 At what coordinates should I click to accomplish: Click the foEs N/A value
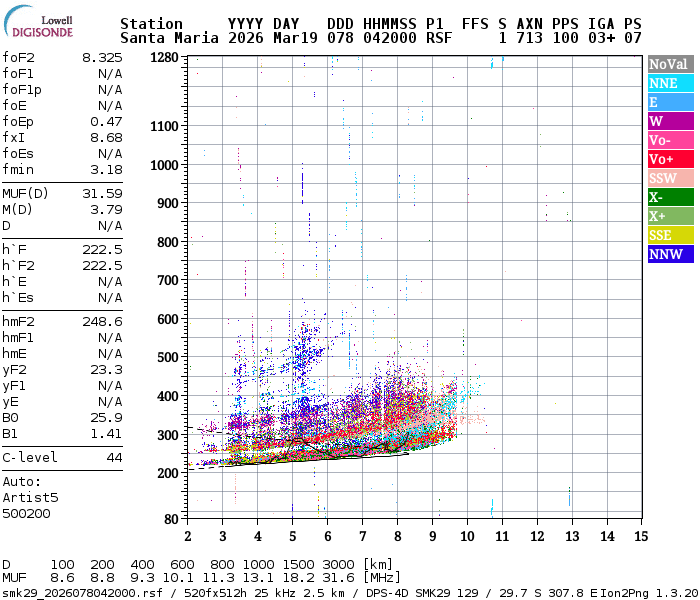110,154
